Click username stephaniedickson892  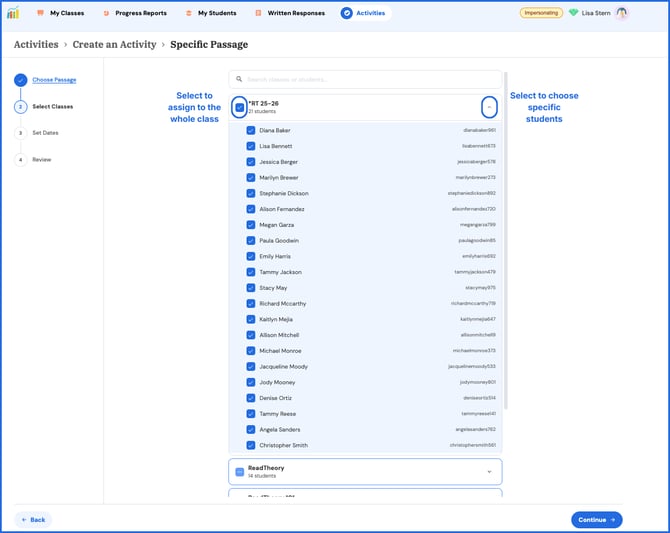472,193
